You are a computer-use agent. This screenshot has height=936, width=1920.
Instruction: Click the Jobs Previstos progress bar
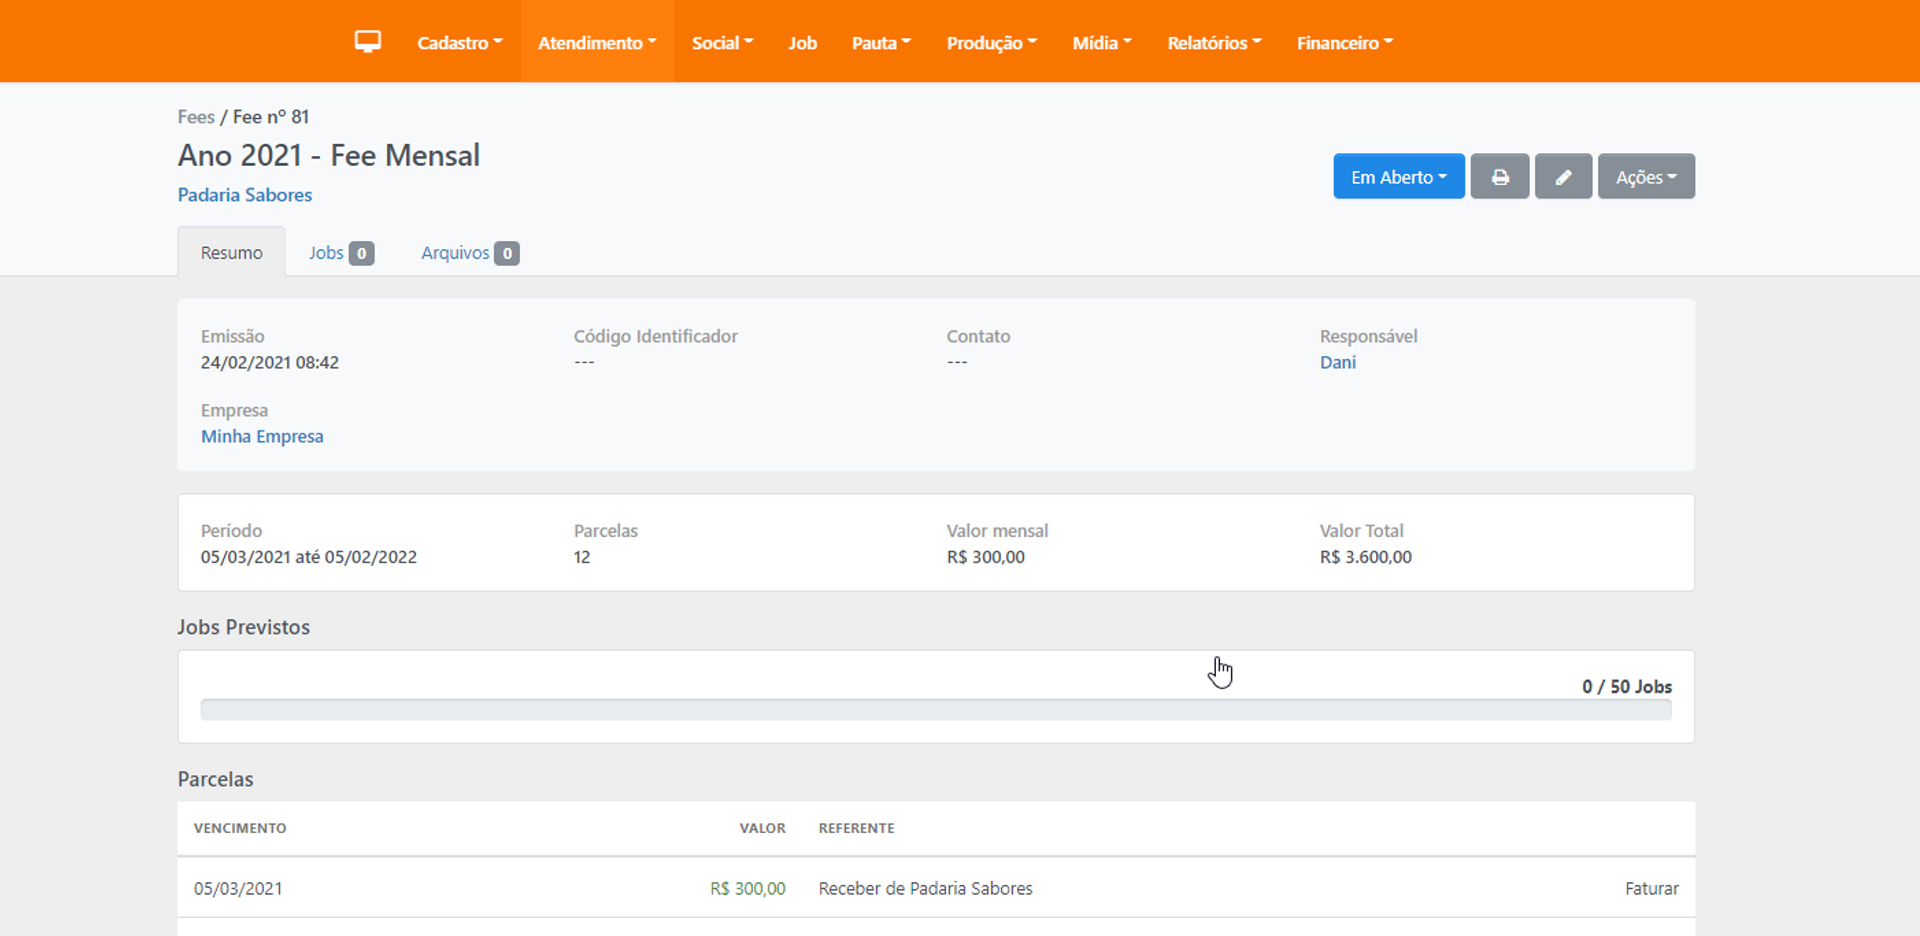935,710
